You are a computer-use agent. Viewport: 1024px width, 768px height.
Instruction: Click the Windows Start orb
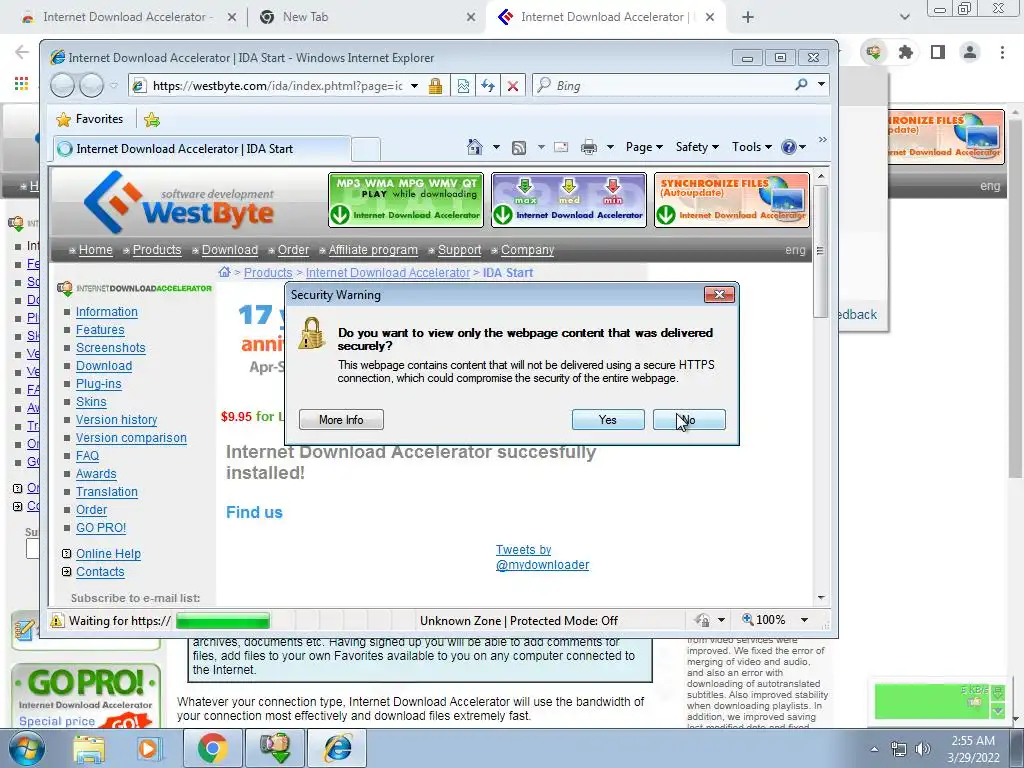pos(26,748)
